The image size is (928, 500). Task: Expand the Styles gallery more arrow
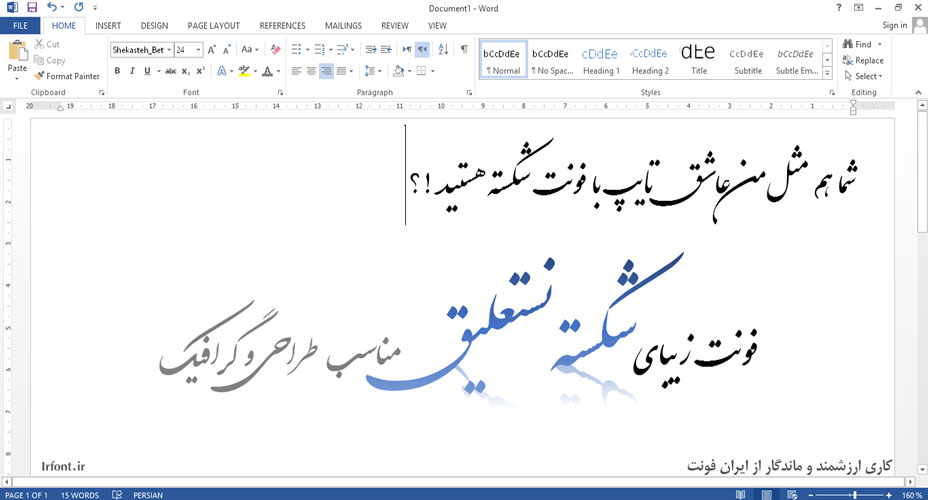827,72
